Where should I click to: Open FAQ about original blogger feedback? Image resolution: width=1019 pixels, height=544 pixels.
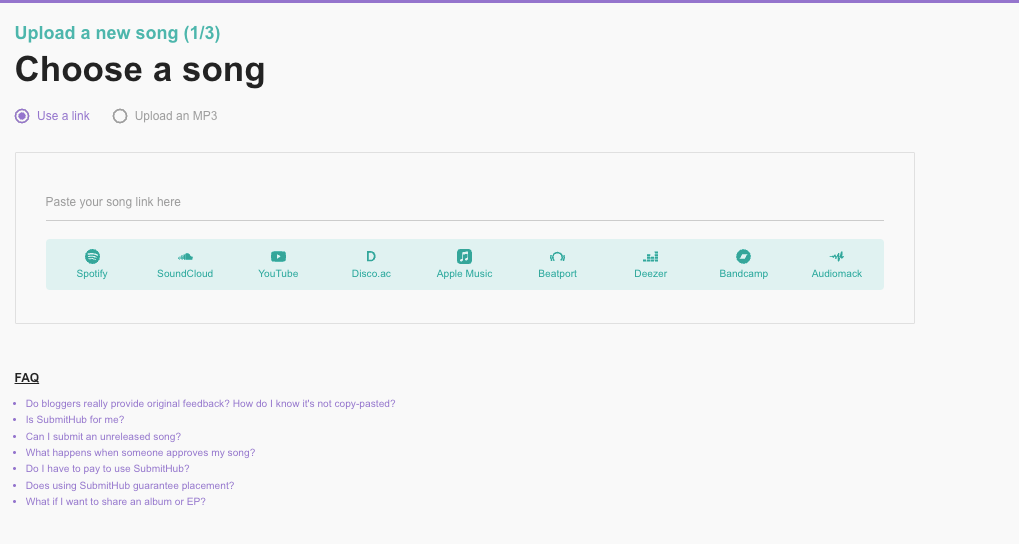(210, 404)
